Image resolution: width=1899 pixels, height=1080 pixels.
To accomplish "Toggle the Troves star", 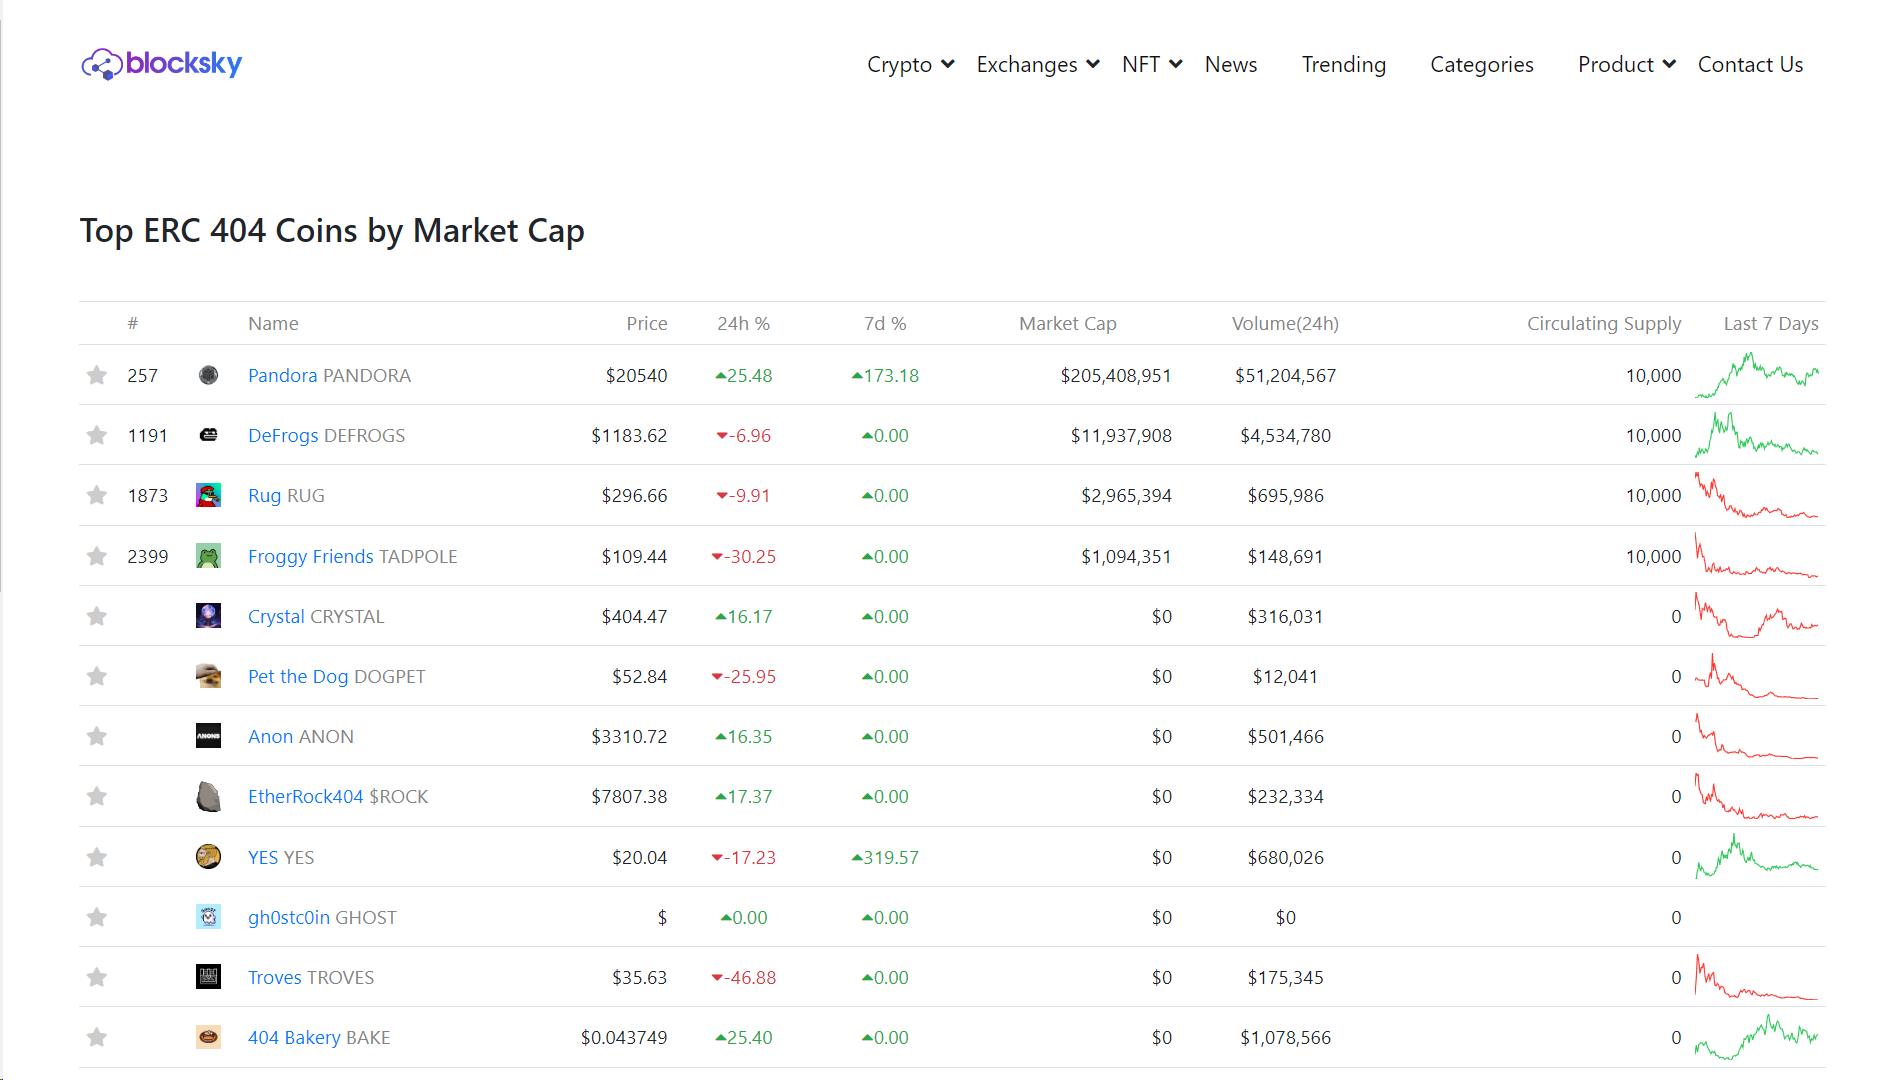I will point(97,977).
